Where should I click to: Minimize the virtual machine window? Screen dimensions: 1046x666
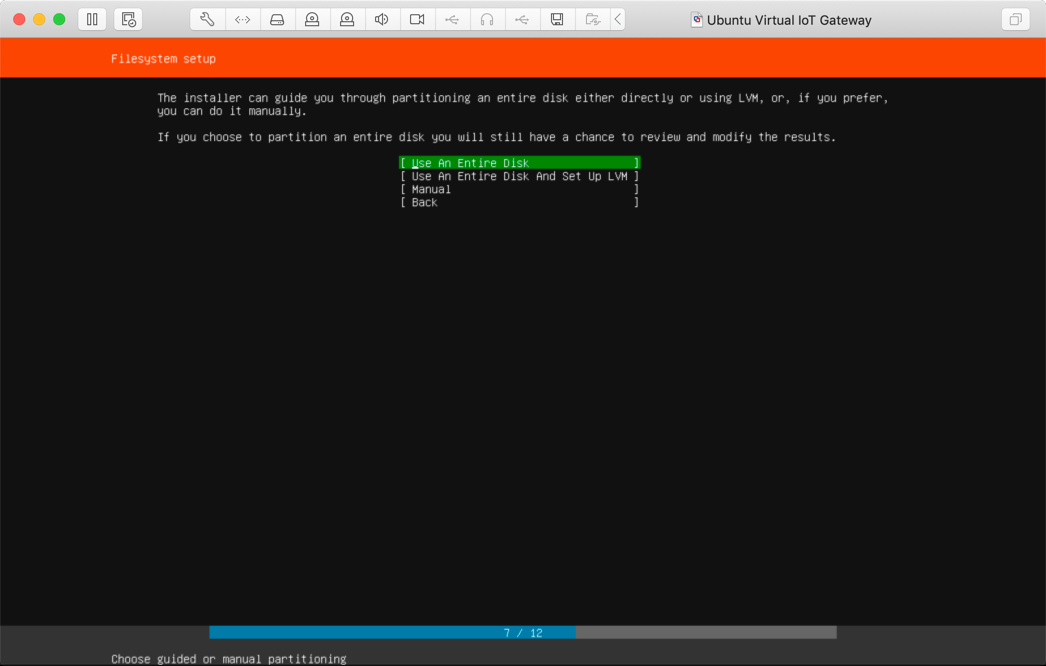point(39,19)
